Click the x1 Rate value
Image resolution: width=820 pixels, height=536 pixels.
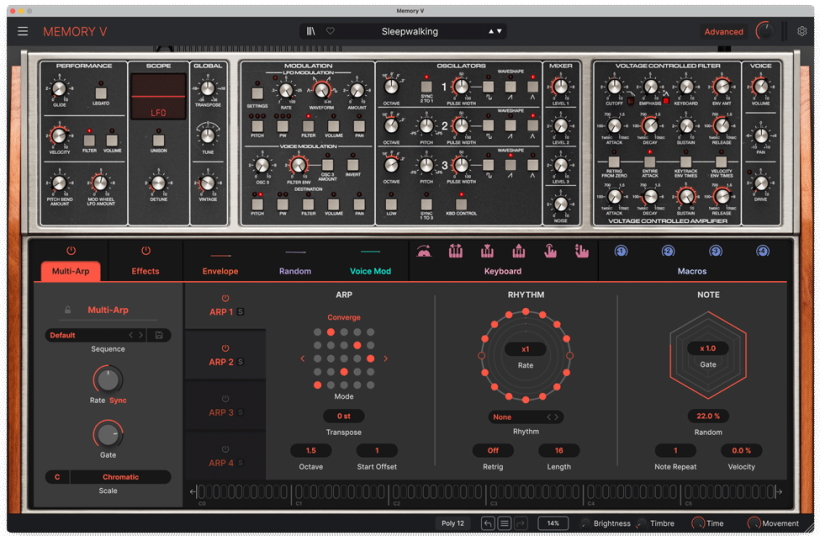[x=526, y=349]
